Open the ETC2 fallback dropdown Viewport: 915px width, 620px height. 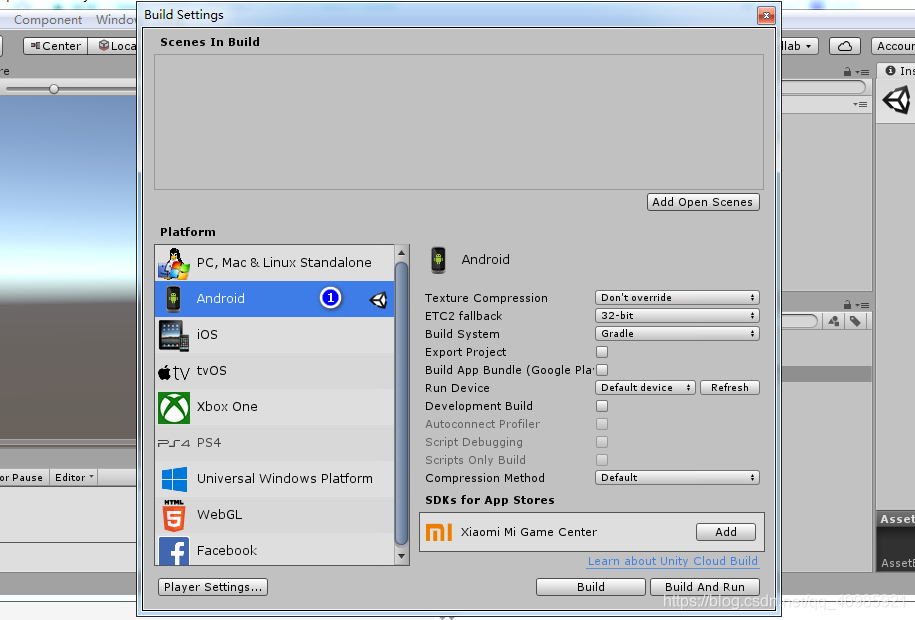coord(677,316)
